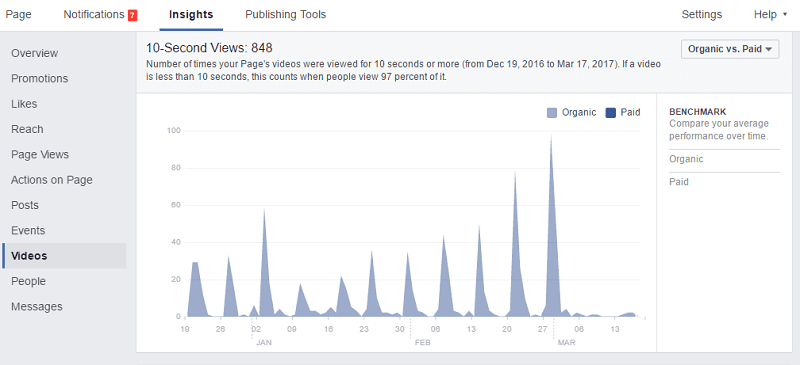800x365 pixels.
Task: Select the Paid benchmark option
Action: pyautogui.click(x=679, y=182)
